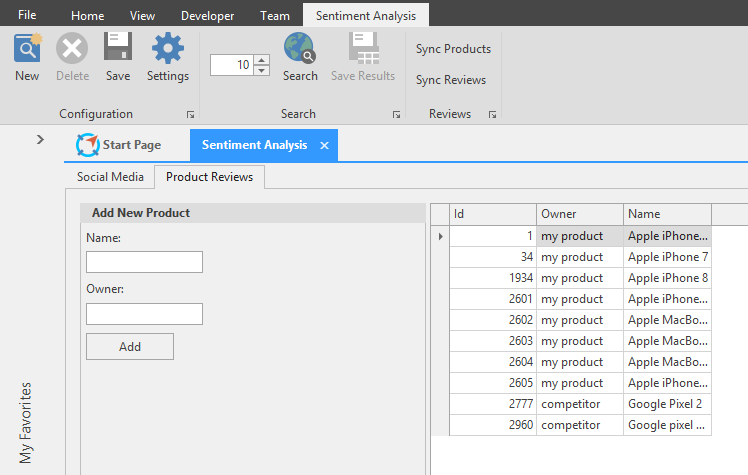Click Id cell 2602
This screenshot has width=748, height=475.
(493, 320)
